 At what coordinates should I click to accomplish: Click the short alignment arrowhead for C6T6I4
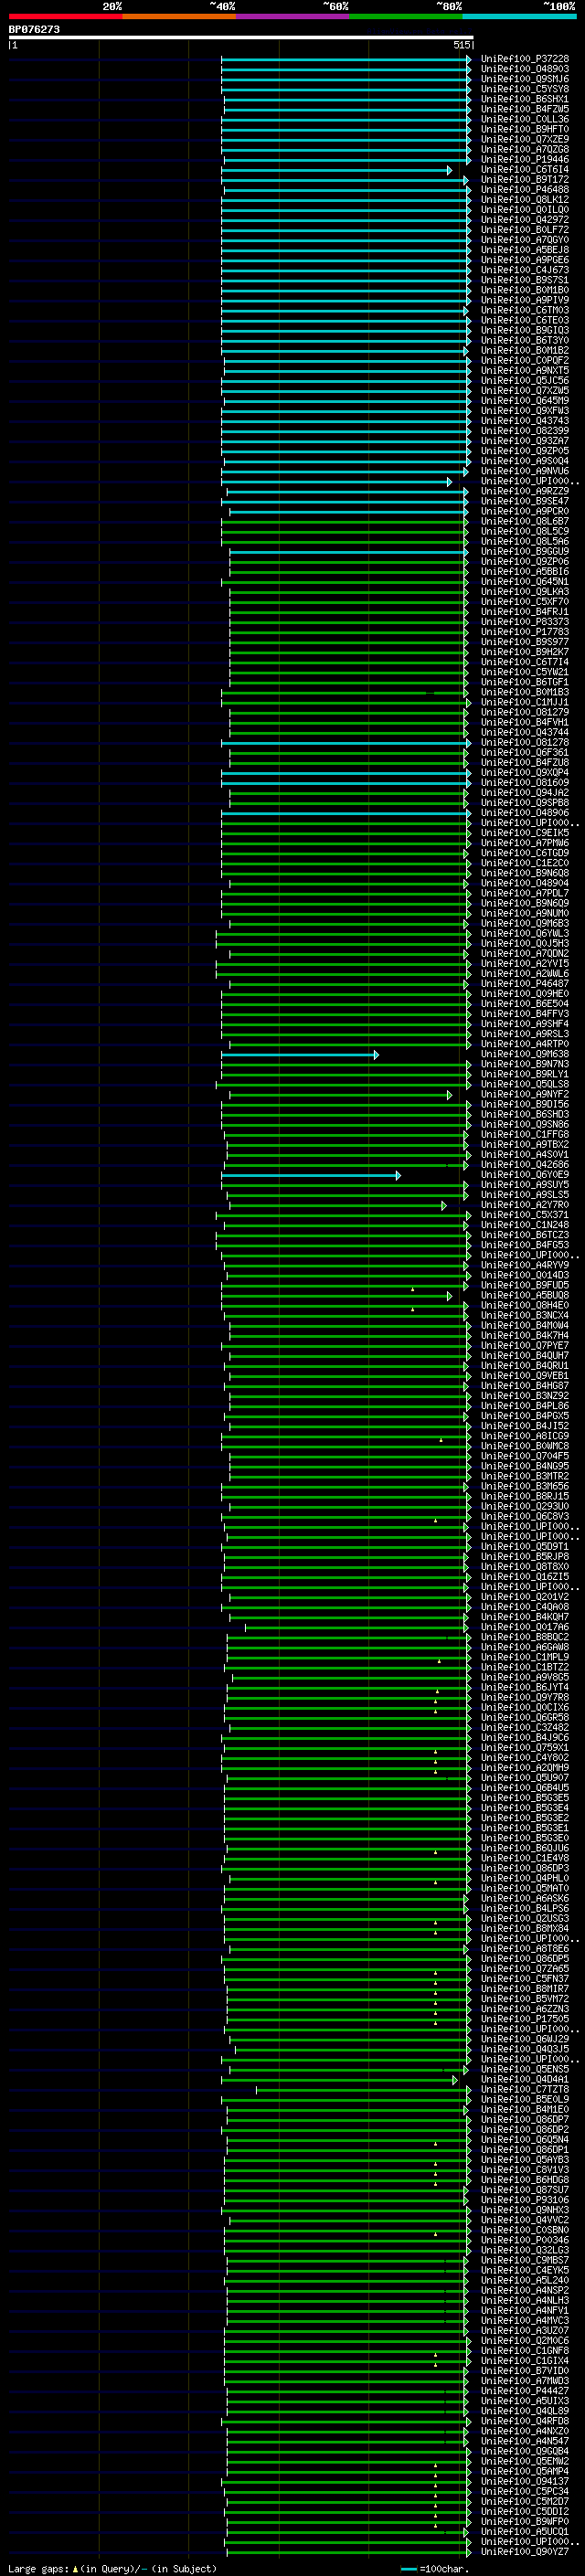(x=450, y=171)
